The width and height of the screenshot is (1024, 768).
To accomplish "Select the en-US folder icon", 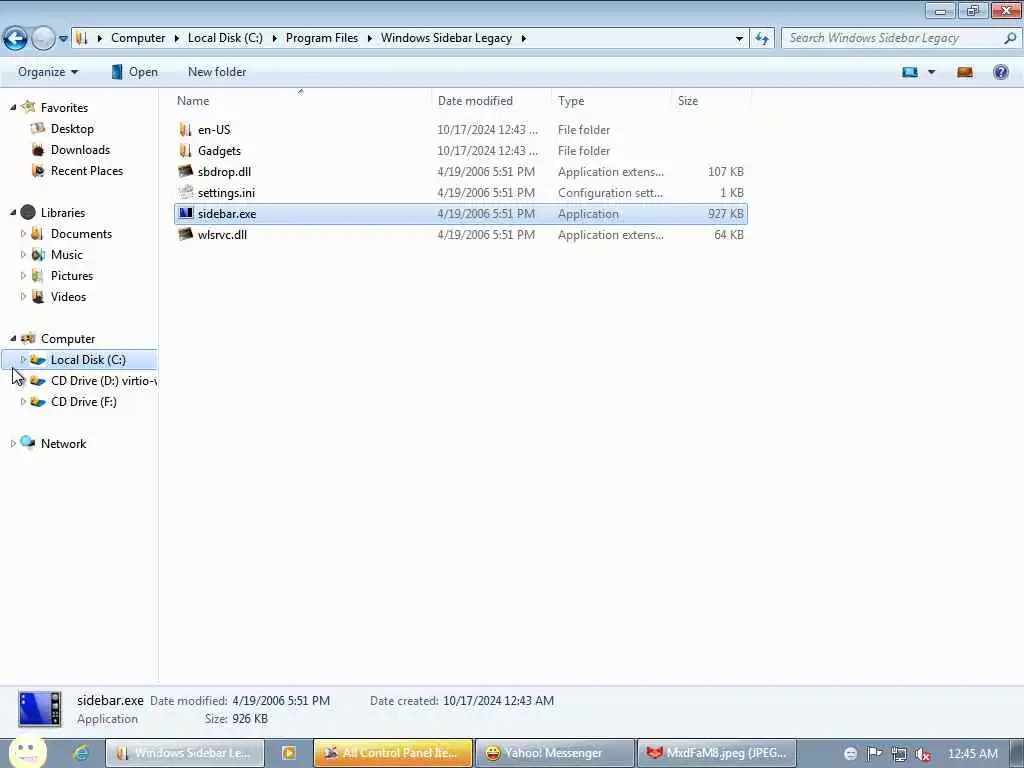I will 185,129.
